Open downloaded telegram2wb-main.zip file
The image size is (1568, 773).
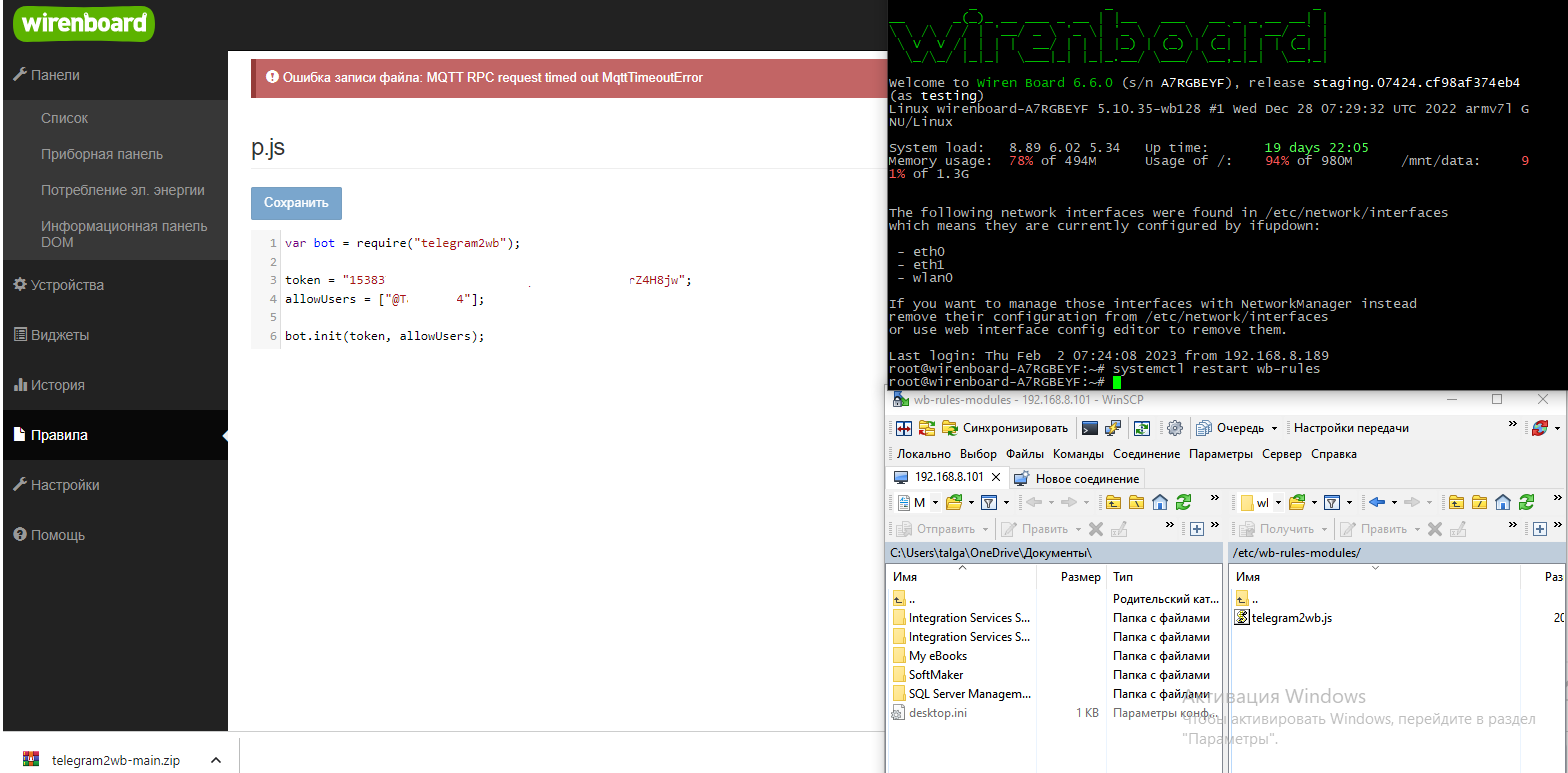pyautogui.click(x=115, y=760)
